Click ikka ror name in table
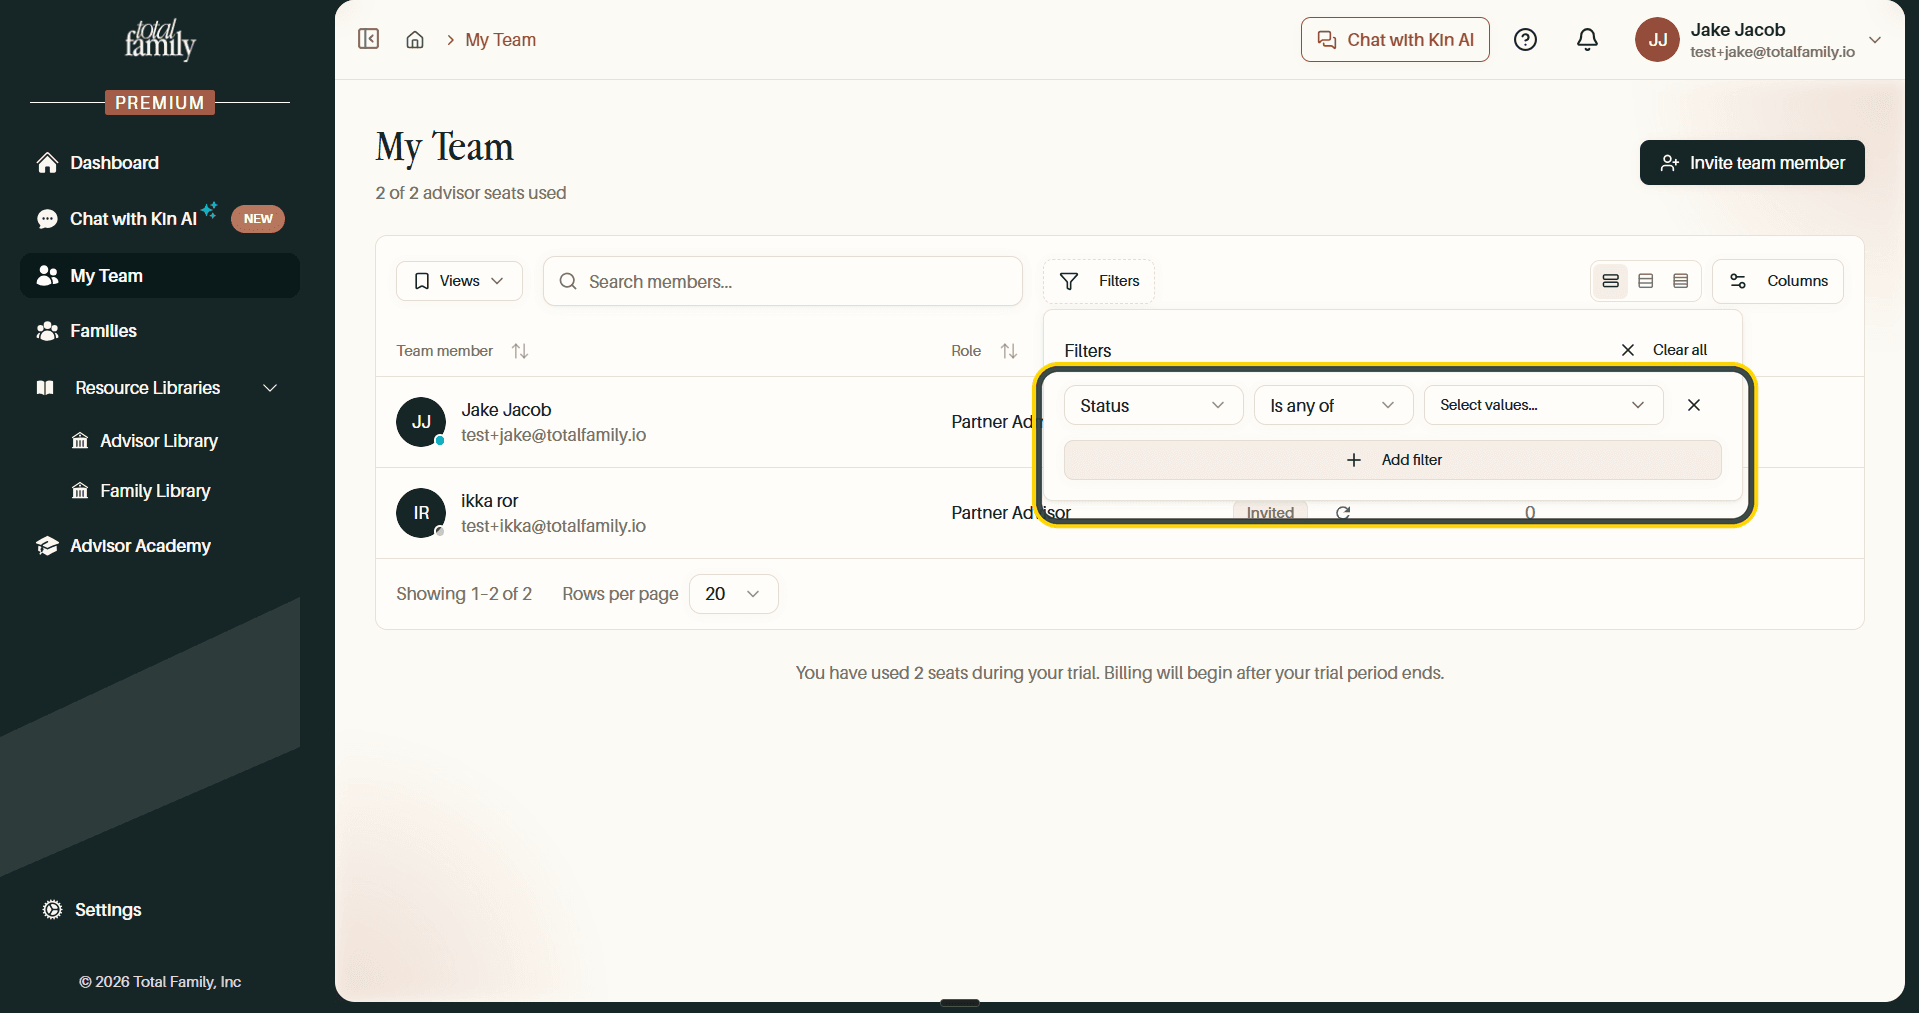Screen dimensions: 1919x1013 point(489,501)
